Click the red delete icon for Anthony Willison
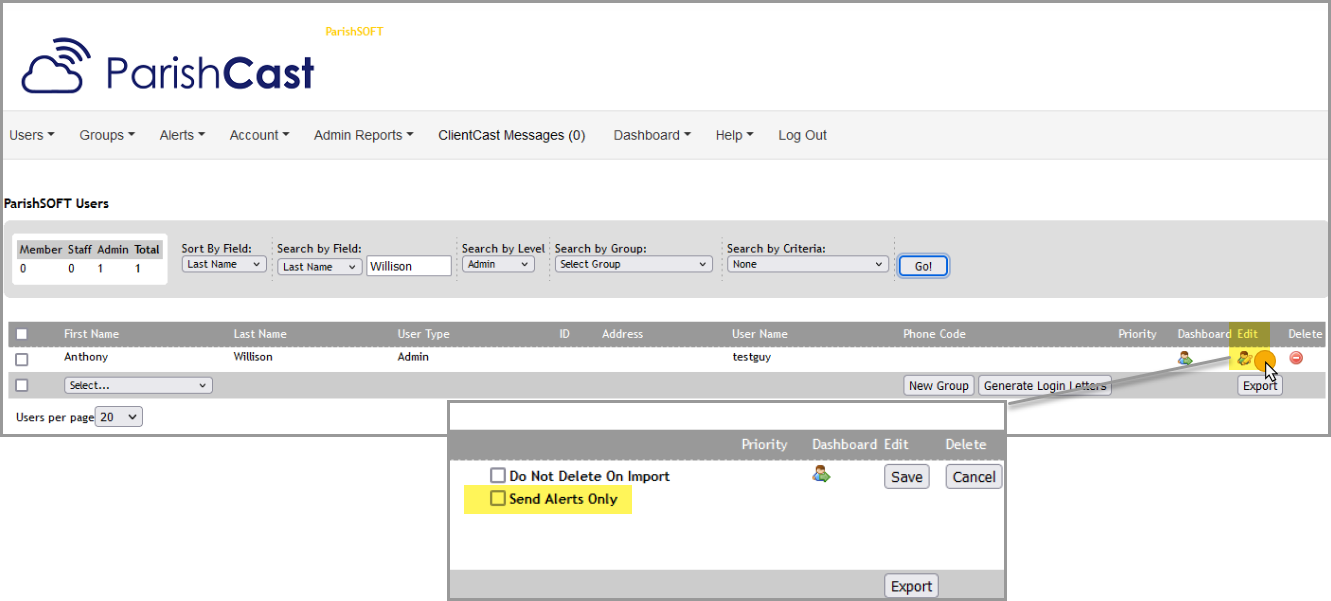The height and width of the screenshot is (601, 1331). pyautogui.click(x=1296, y=358)
